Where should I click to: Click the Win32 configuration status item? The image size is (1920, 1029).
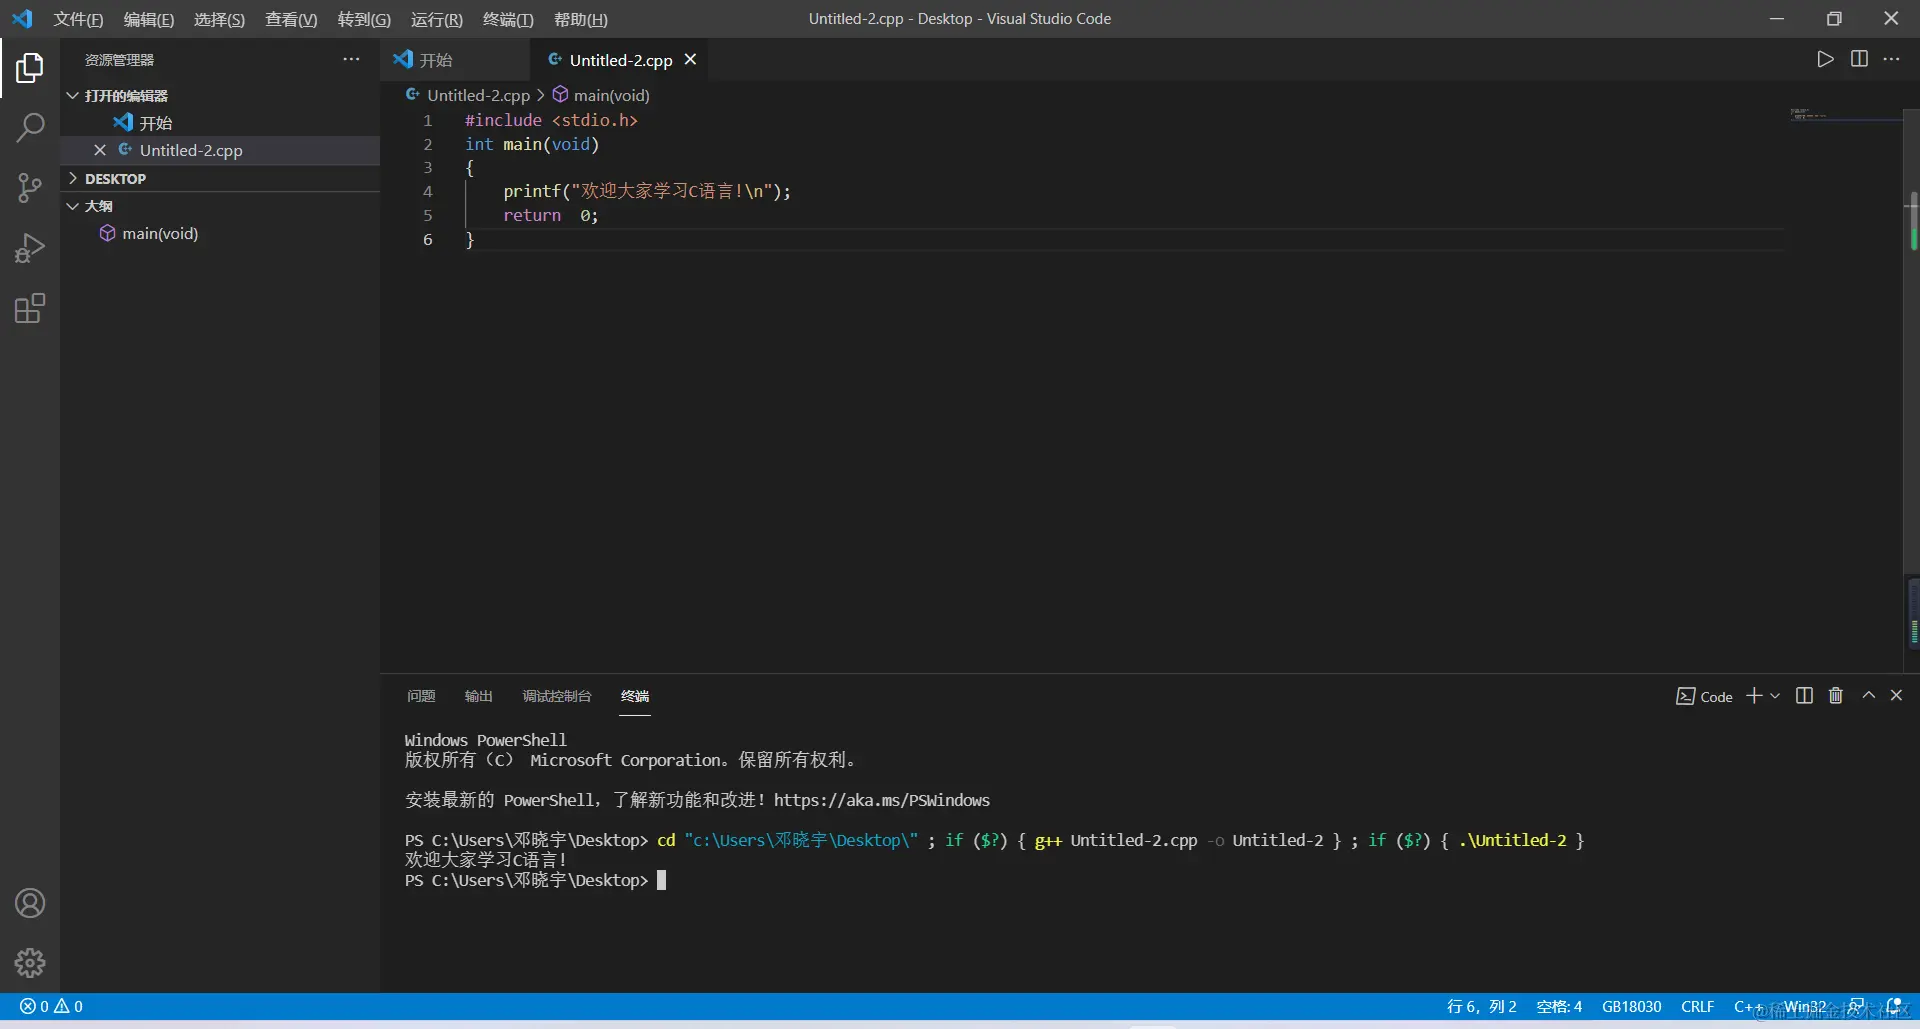pyautogui.click(x=1805, y=1007)
